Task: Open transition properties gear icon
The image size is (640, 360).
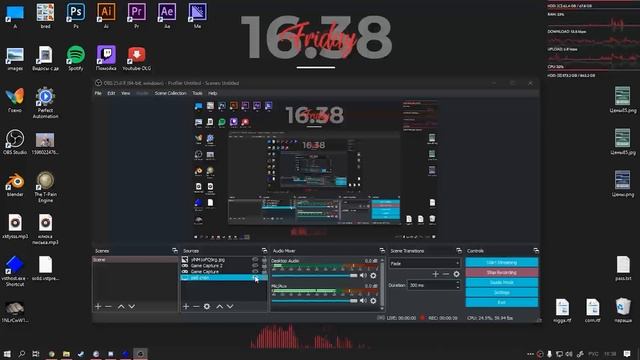Action: [456, 274]
